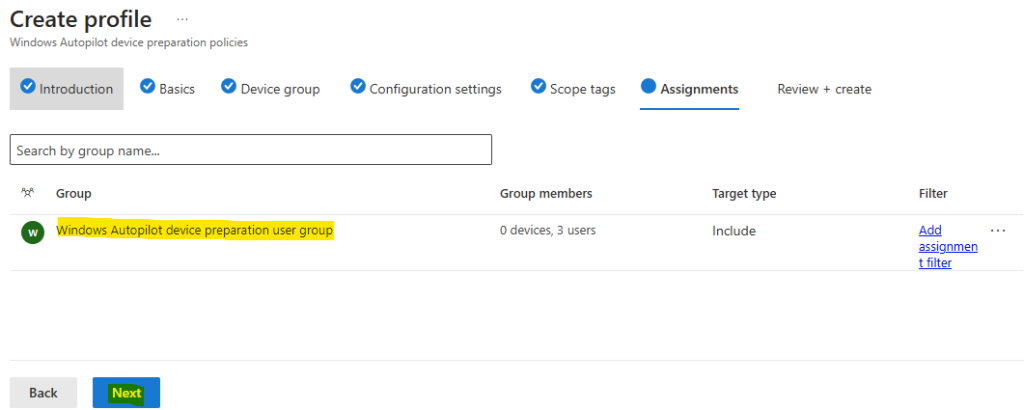Select Windows Autopilot device preparation user group

click(x=195, y=230)
